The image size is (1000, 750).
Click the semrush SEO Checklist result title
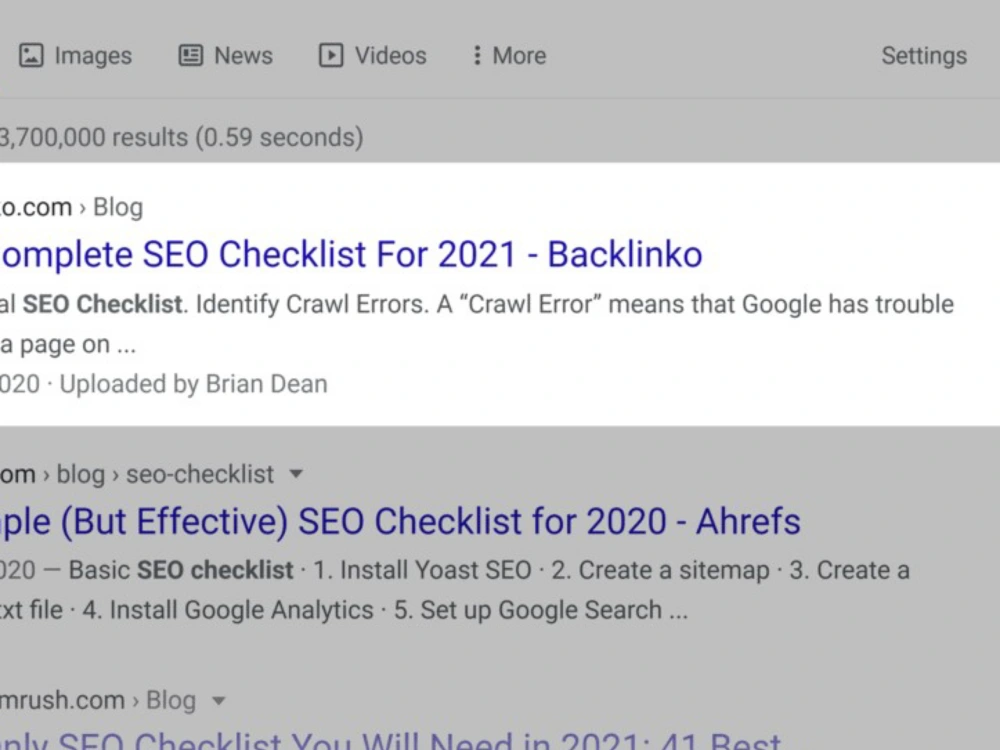click(x=390, y=741)
